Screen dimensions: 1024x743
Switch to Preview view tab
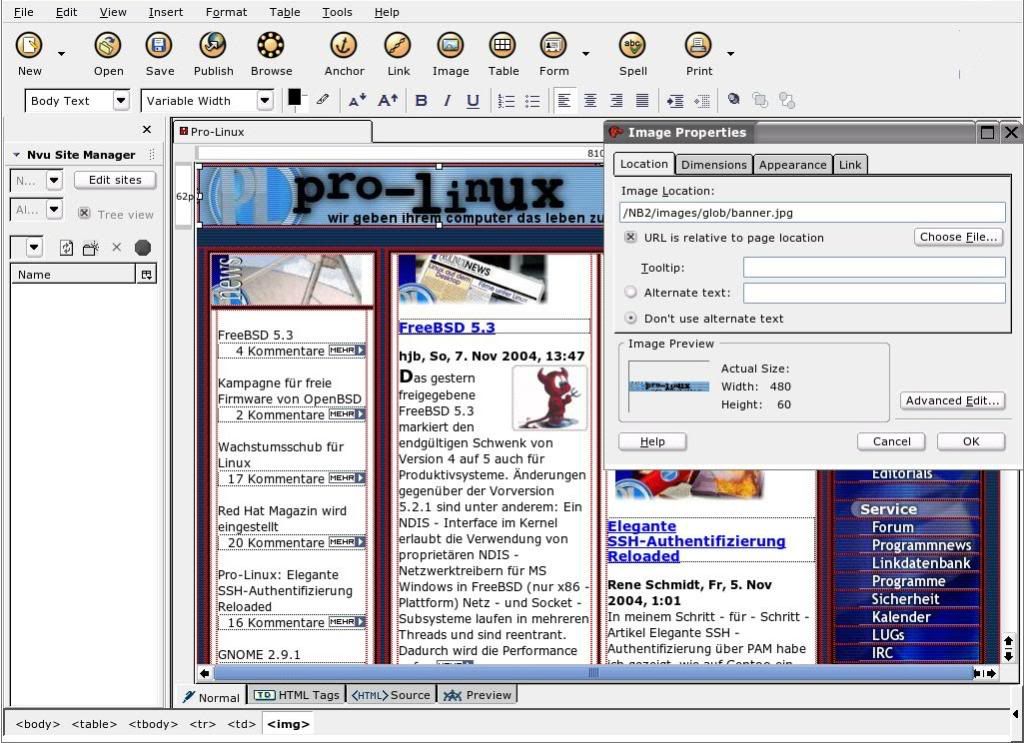click(x=477, y=695)
